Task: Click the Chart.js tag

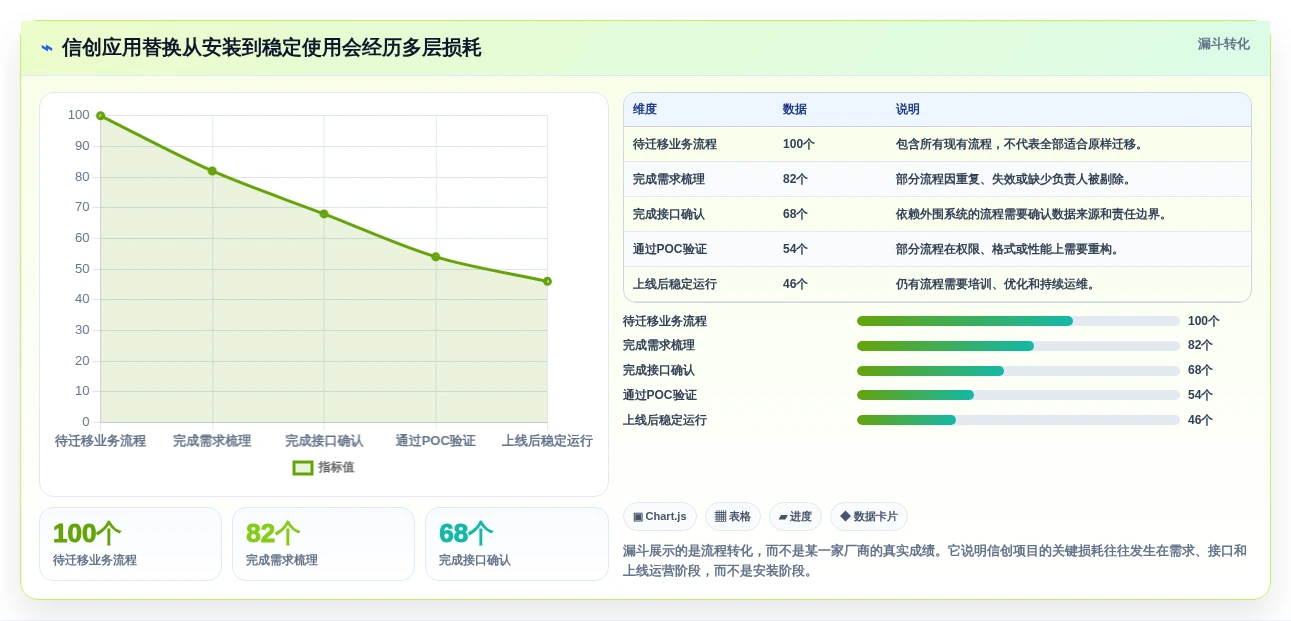Action: tap(660, 517)
